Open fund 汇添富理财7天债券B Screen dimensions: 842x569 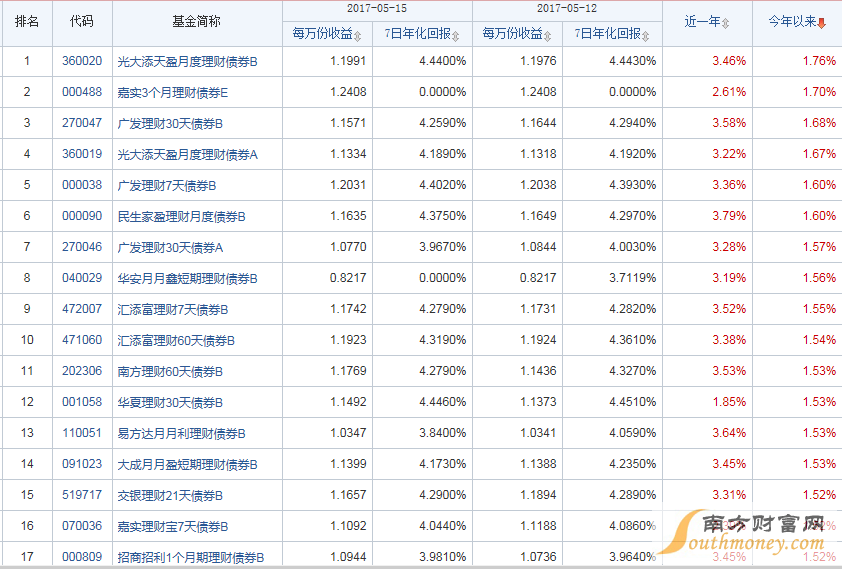click(x=172, y=310)
